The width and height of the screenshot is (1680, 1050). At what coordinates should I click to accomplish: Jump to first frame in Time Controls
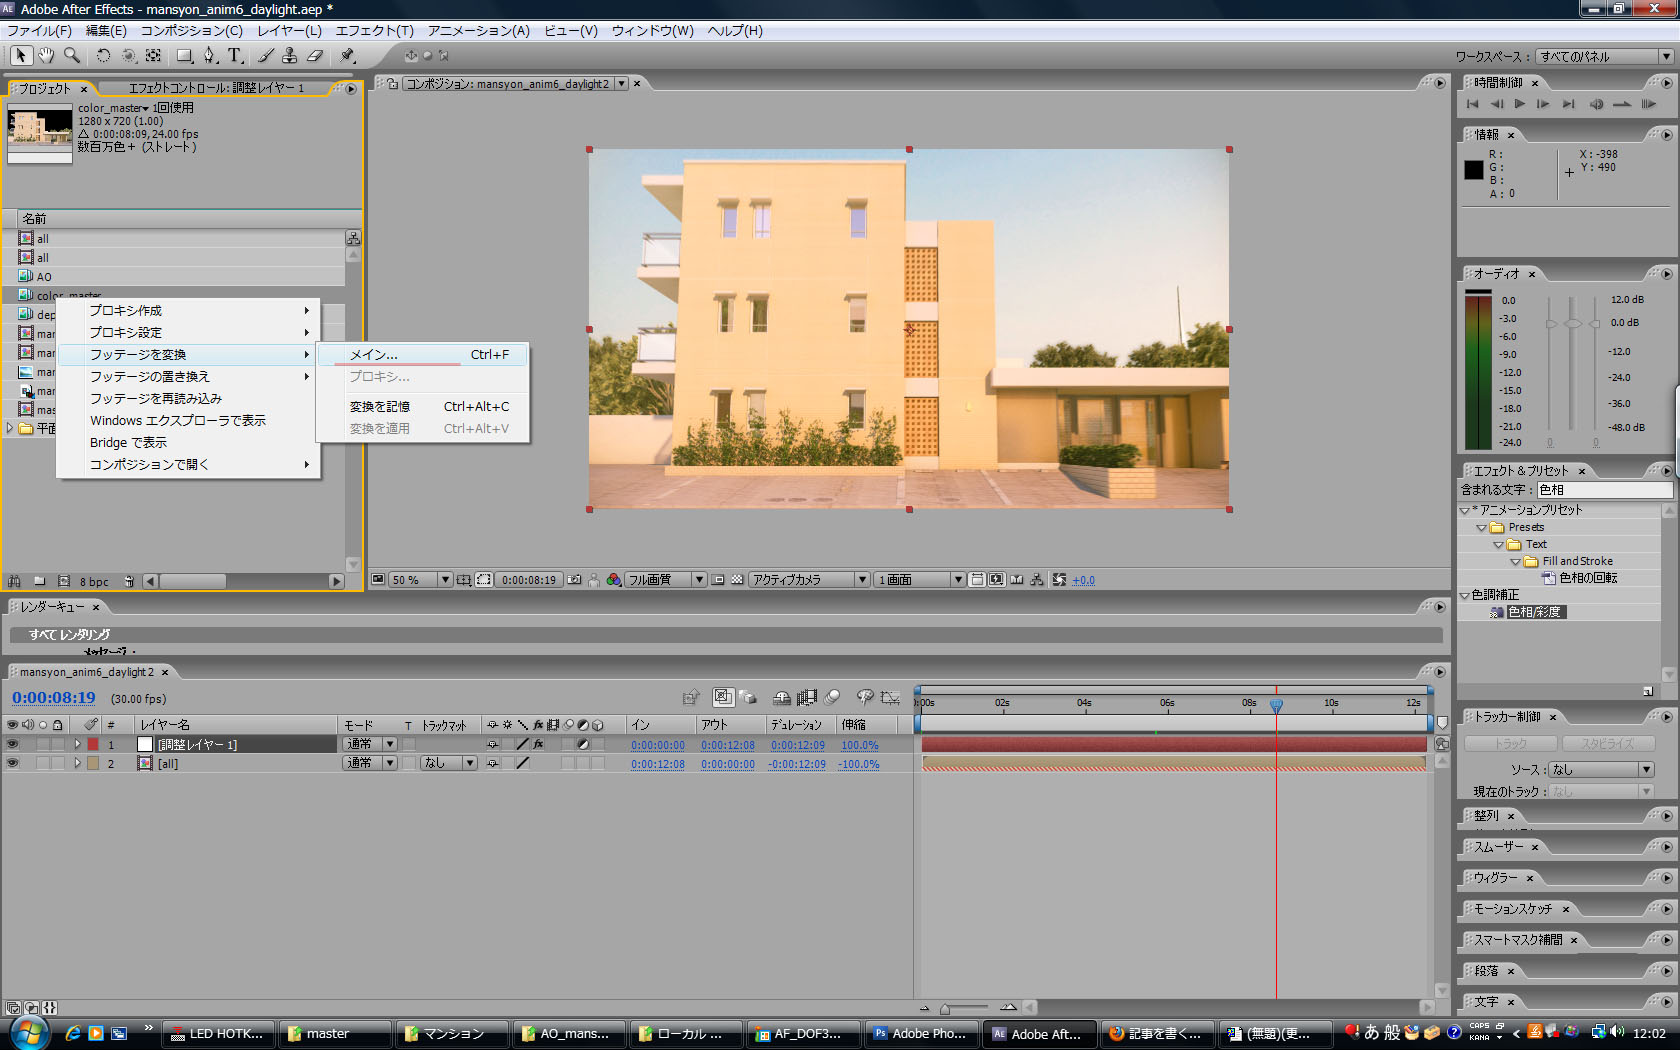[1472, 104]
